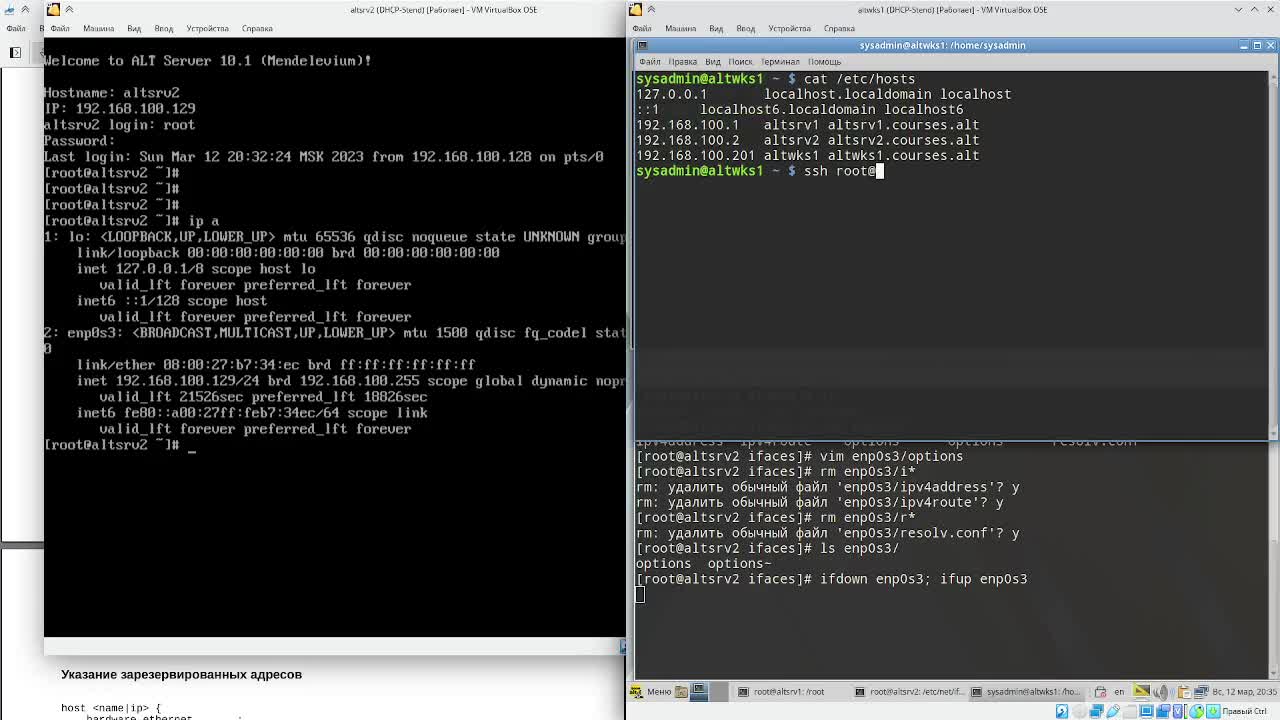Screen dimensions: 1280x720
Task: Minimize the sysadmin terminal window
Action: tap(1244, 45)
